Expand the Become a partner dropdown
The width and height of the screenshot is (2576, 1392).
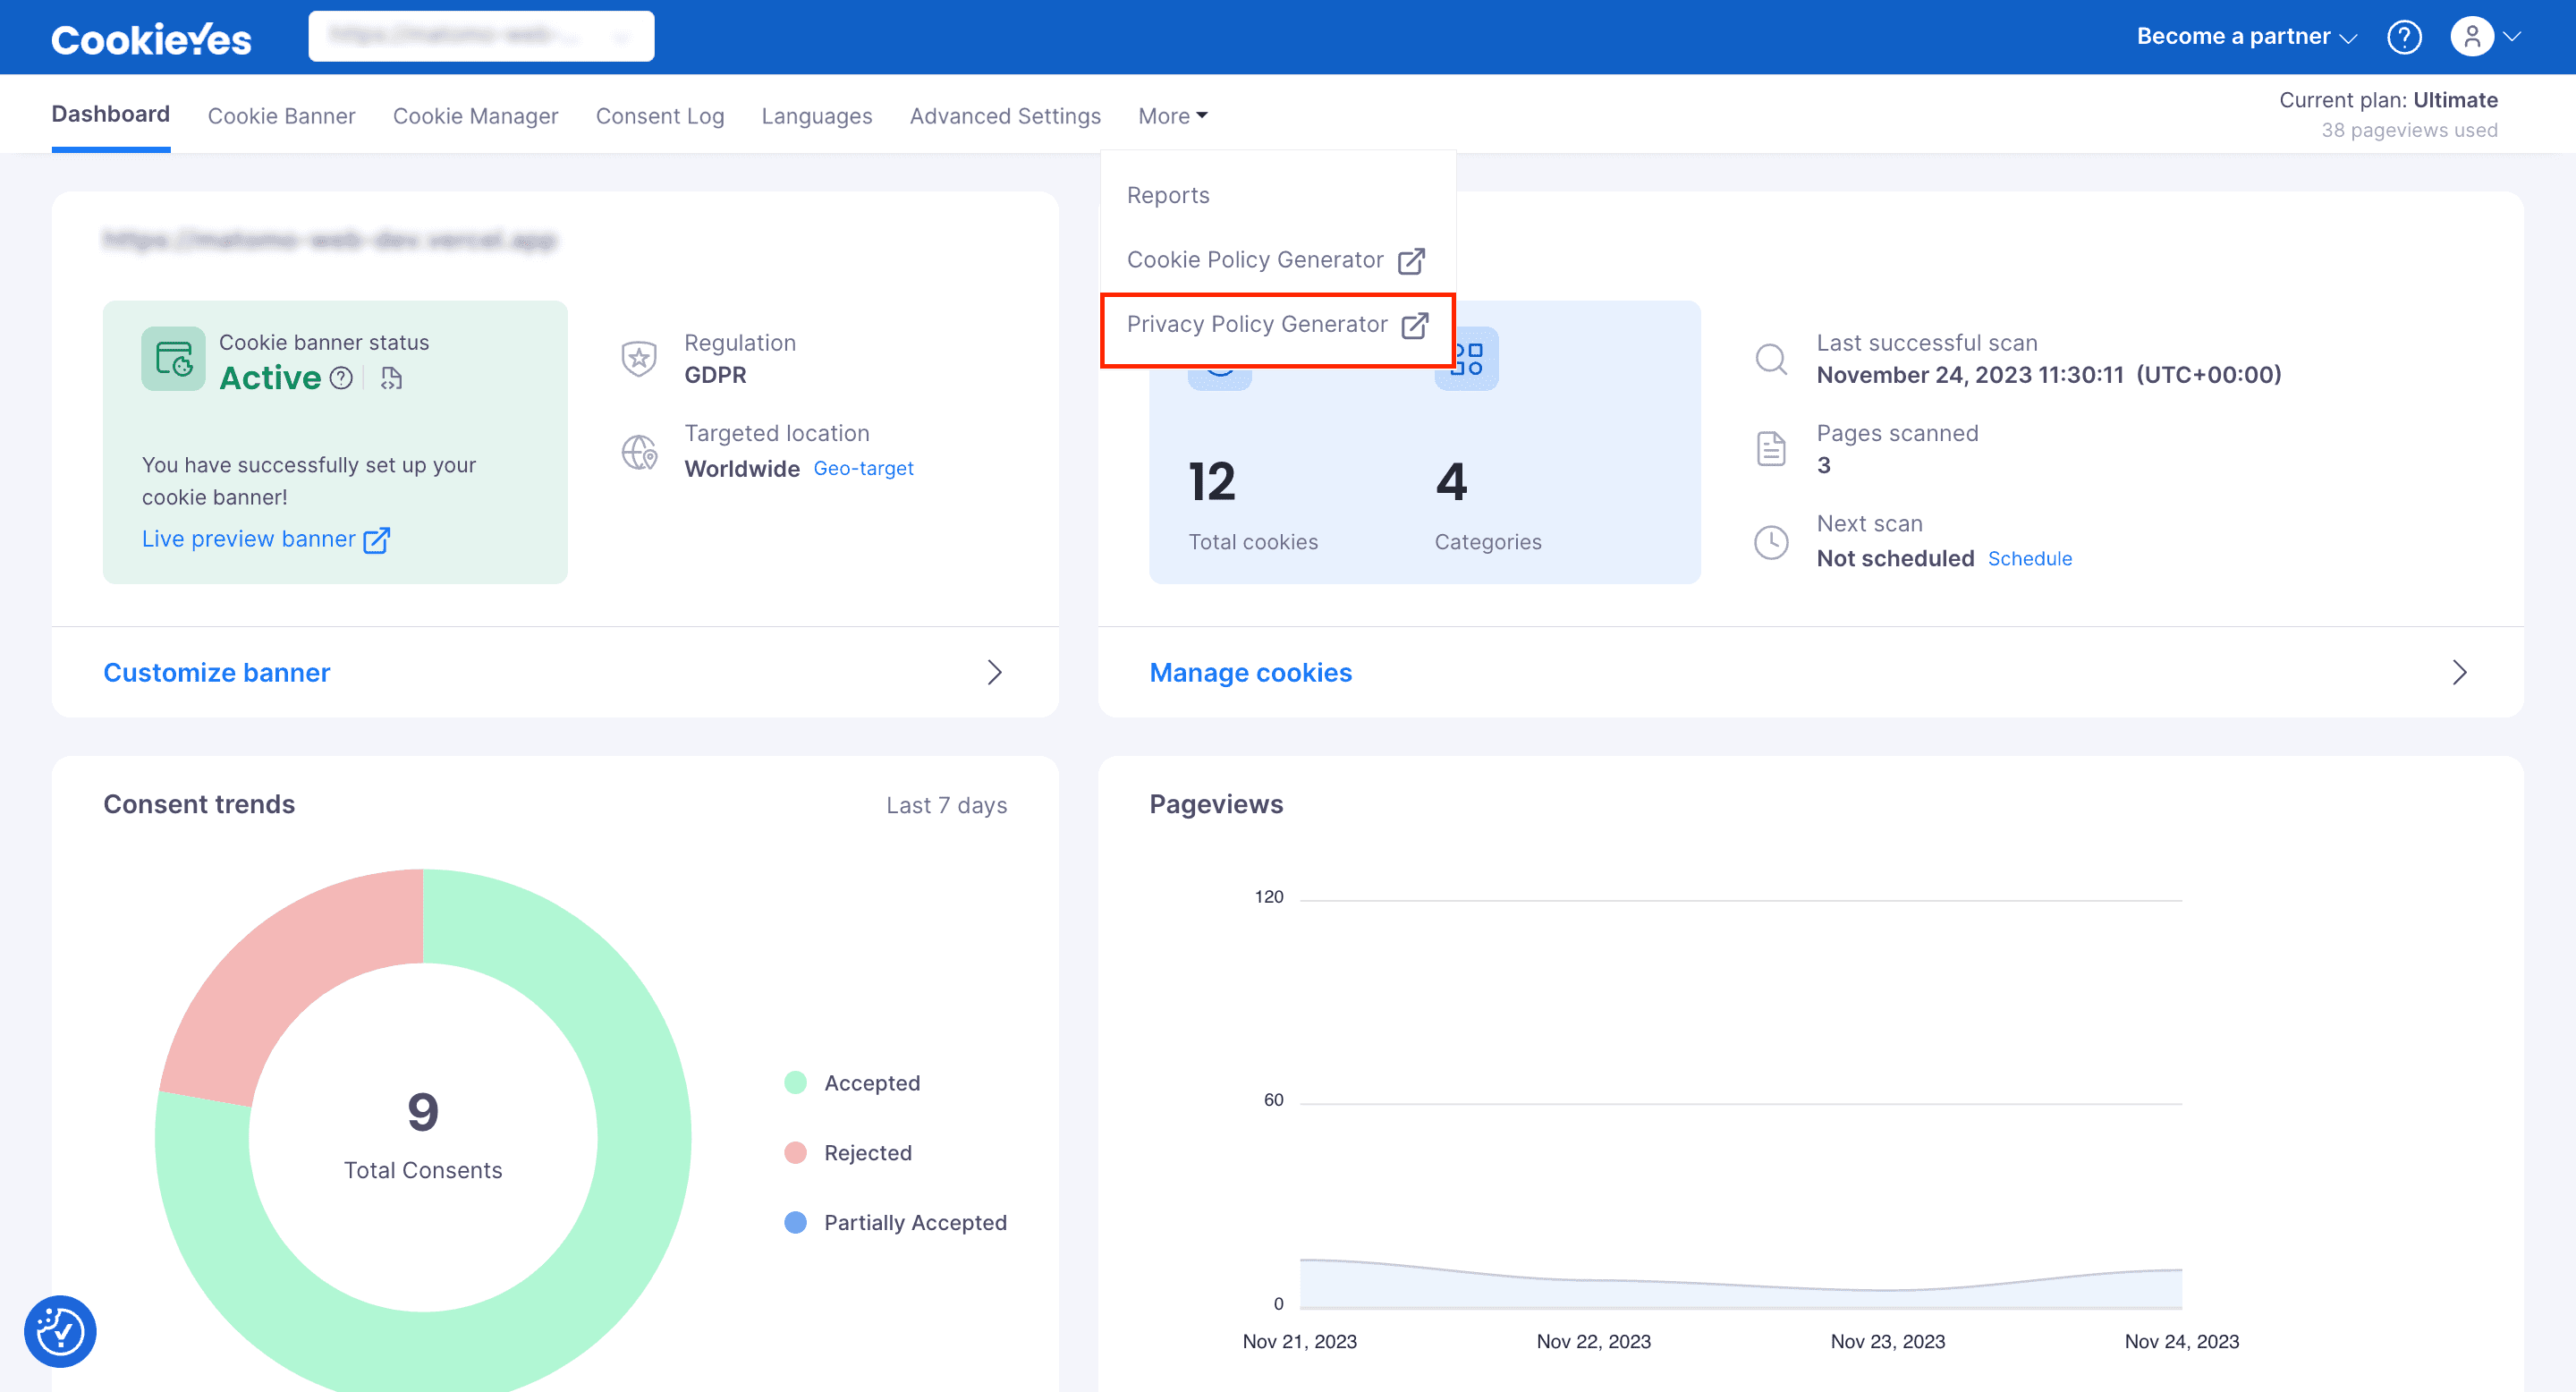pyautogui.click(x=2246, y=37)
